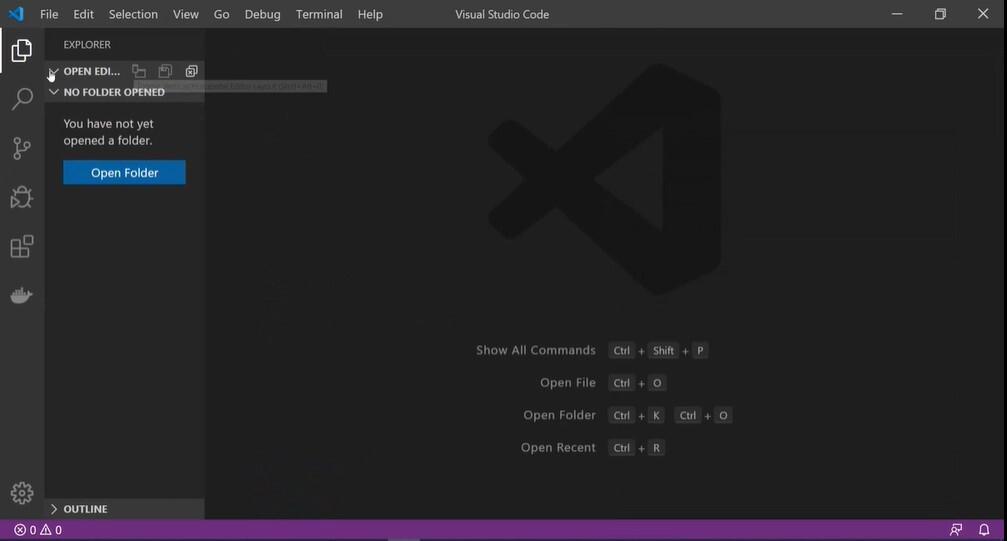Minimize the Visual Studio Code window
Screen dimensions: 1007x541
tap(897, 13)
